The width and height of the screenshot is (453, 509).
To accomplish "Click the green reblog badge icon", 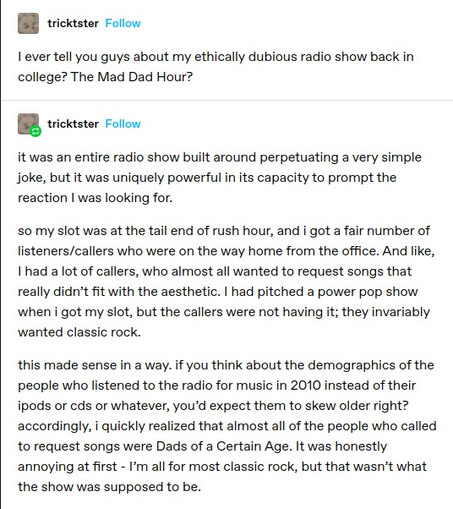I will (36, 131).
